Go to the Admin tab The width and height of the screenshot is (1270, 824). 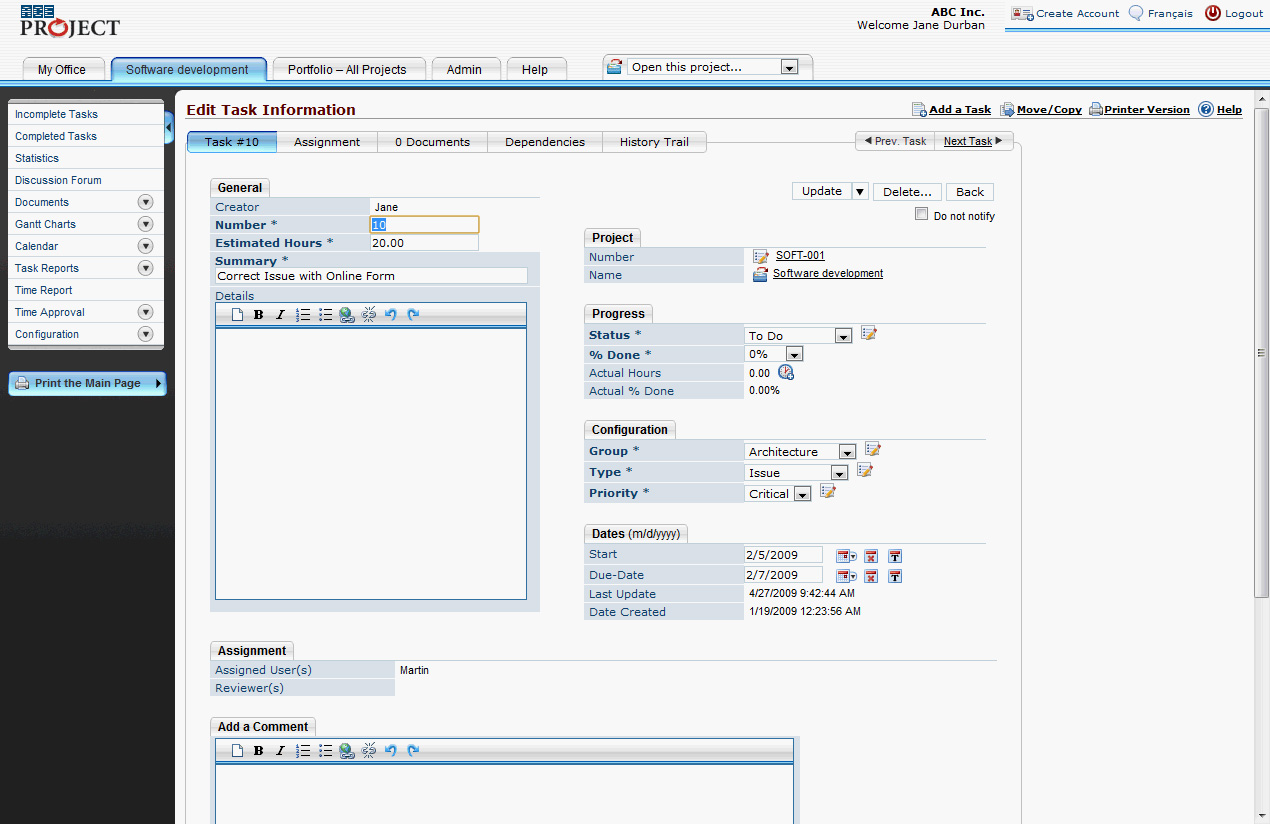tap(464, 70)
